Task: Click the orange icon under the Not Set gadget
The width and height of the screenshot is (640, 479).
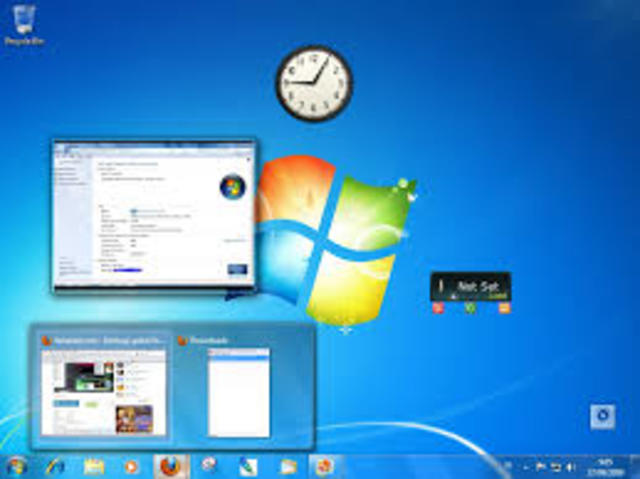Action: (504, 308)
